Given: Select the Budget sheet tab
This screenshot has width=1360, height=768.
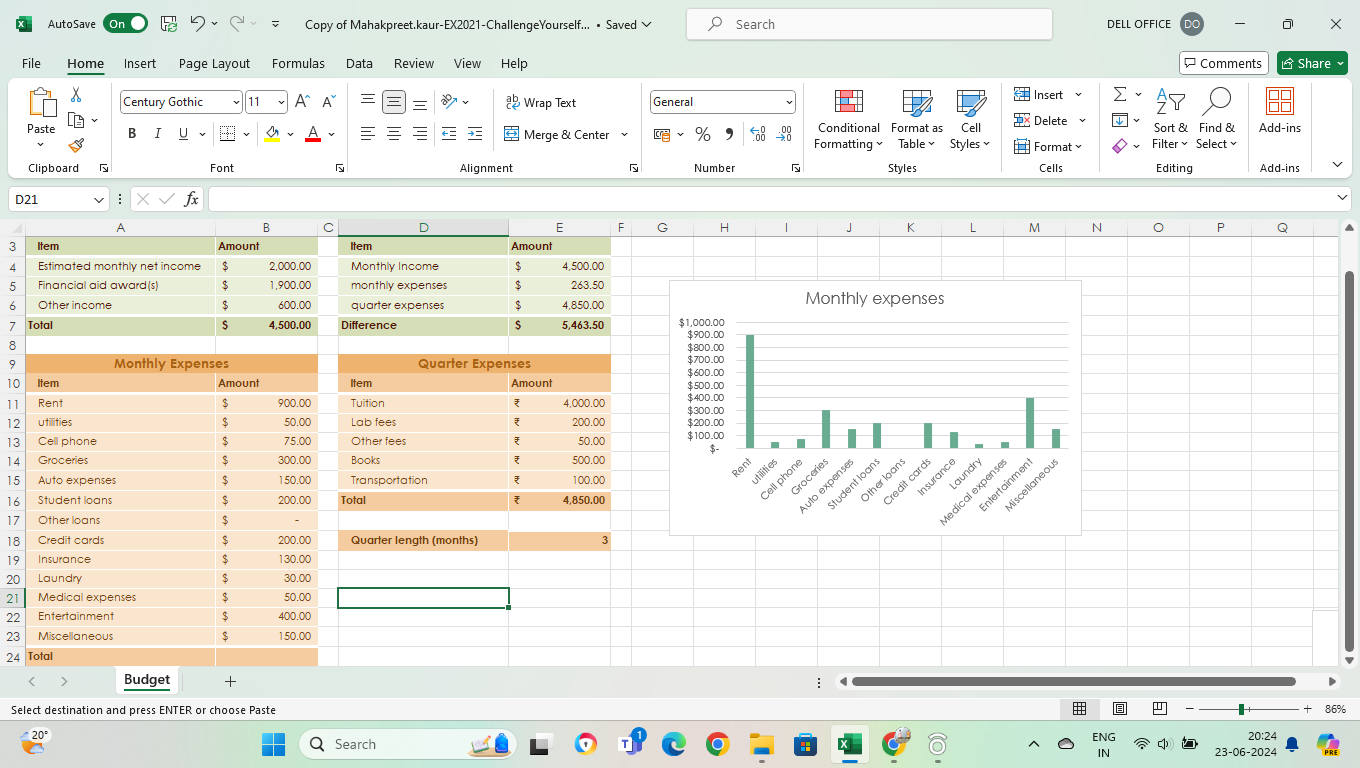Looking at the screenshot, I should pyautogui.click(x=147, y=680).
